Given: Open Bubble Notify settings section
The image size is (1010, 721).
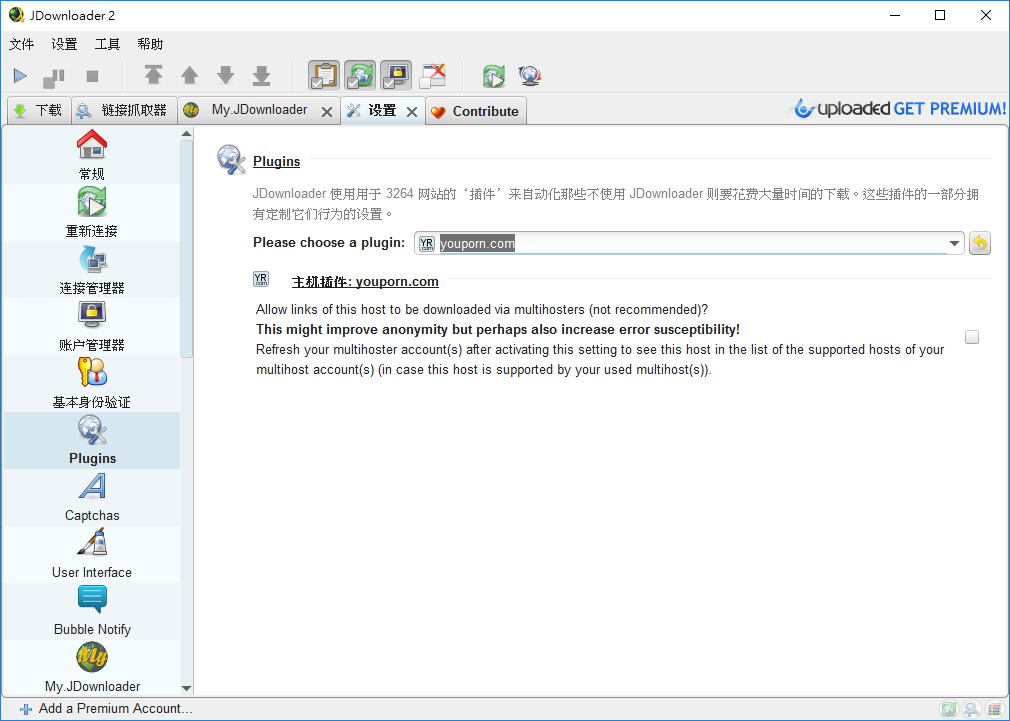Looking at the screenshot, I should (91, 611).
